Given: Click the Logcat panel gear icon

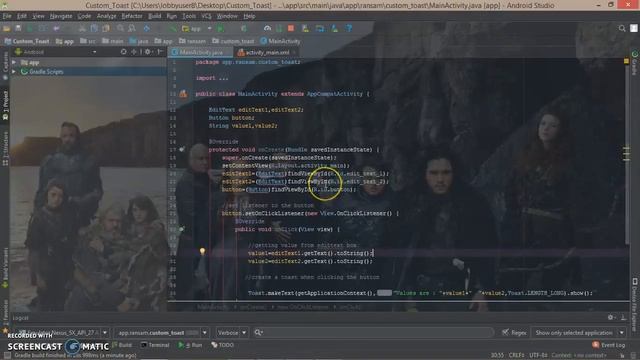Looking at the screenshot, I should coord(611,318).
